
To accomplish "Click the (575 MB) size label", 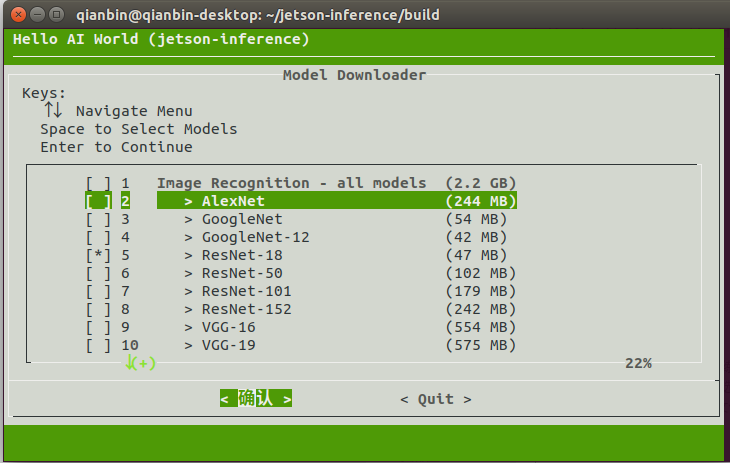I will (481, 346).
